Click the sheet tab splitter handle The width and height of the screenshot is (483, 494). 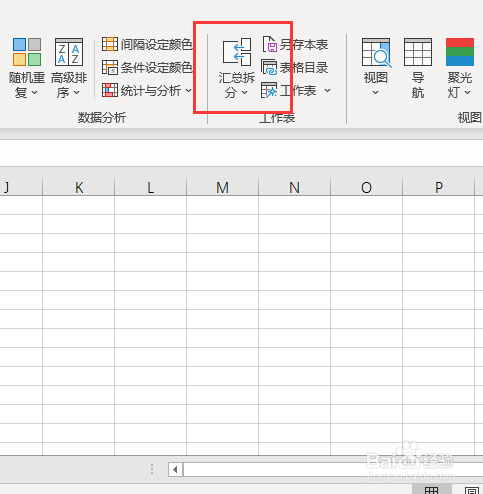coord(152,469)
